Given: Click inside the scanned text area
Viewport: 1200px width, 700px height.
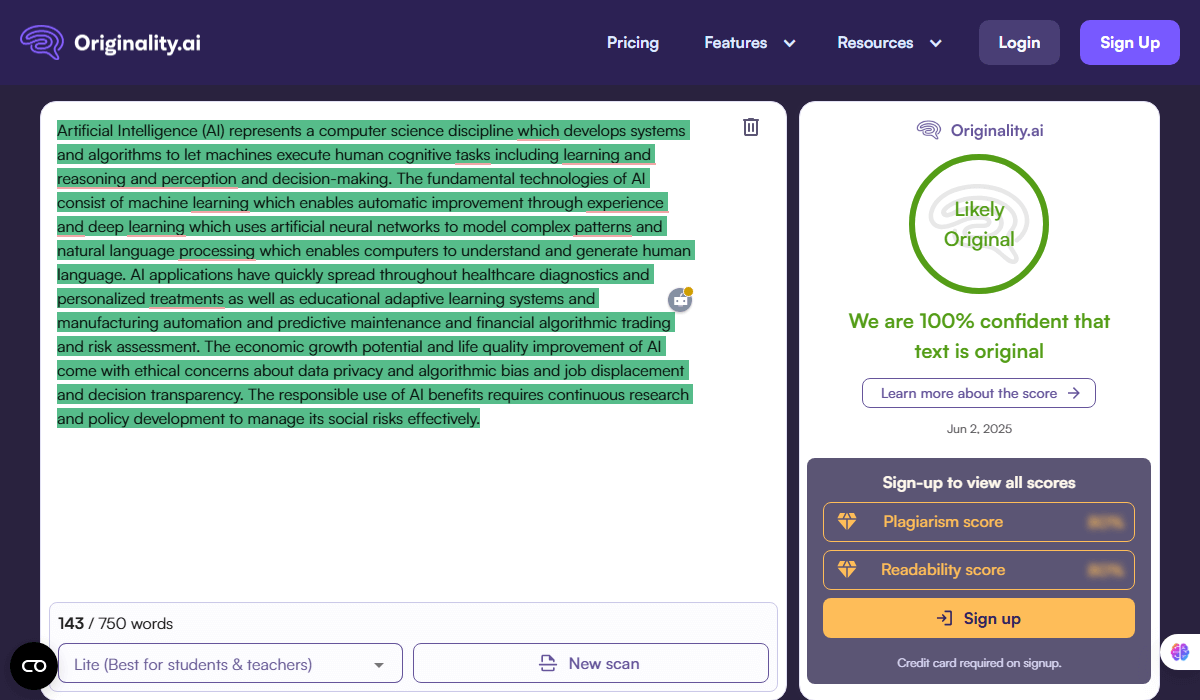Looking at the screenshot, I should [x=375, y=275].
